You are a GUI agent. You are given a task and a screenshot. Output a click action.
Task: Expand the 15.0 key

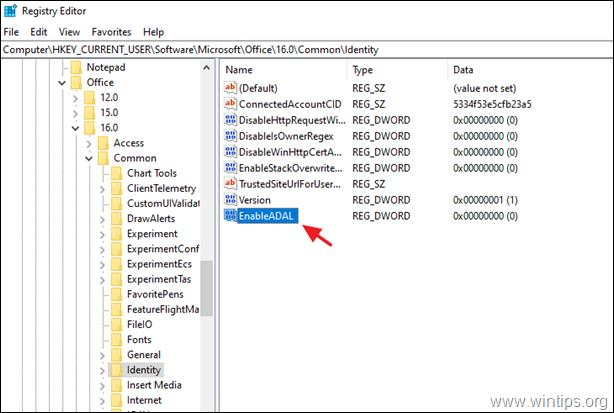click(75, 114)
